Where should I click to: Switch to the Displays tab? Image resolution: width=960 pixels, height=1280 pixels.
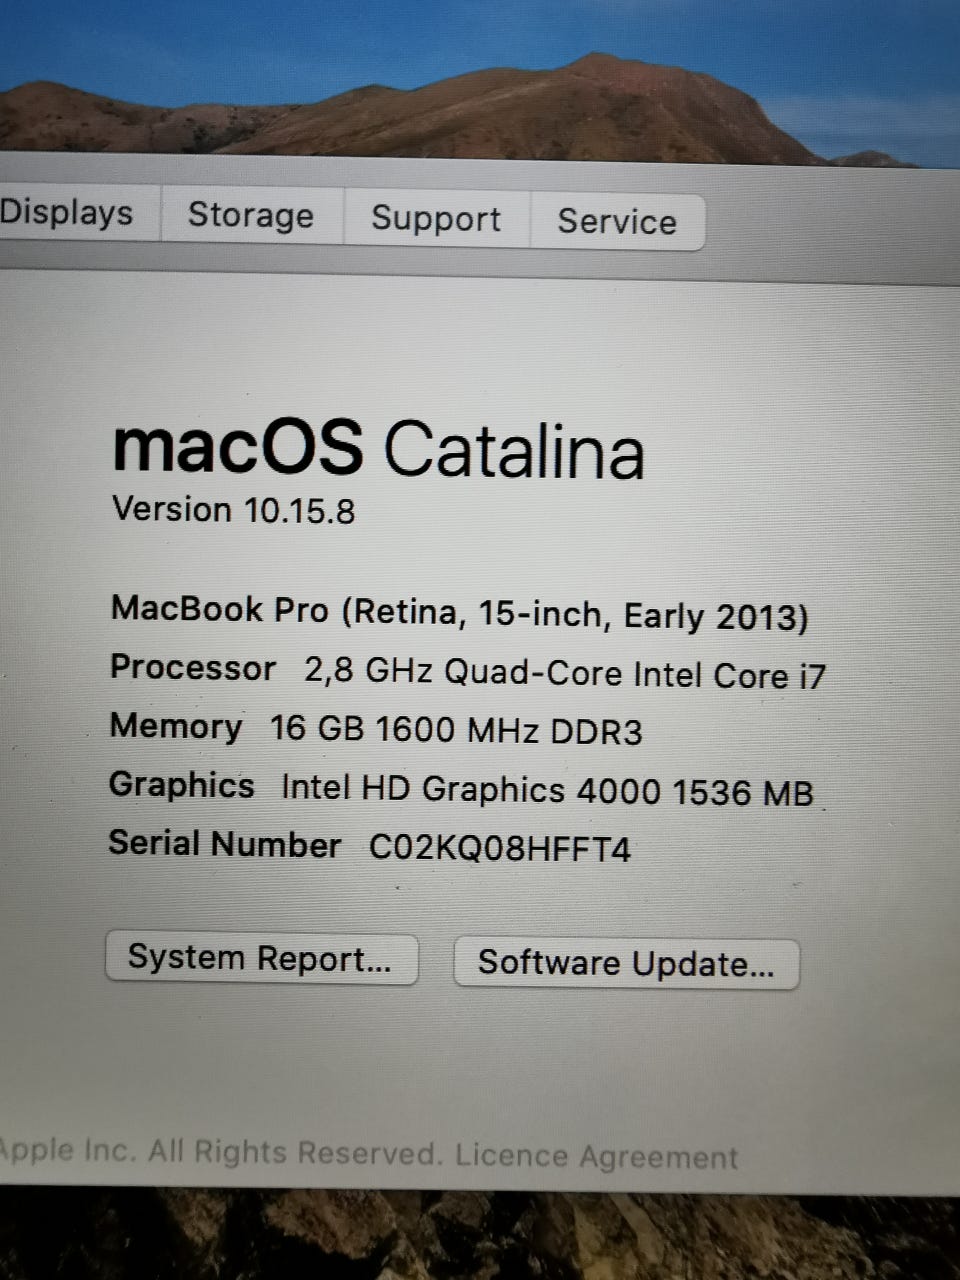point(70,213)
